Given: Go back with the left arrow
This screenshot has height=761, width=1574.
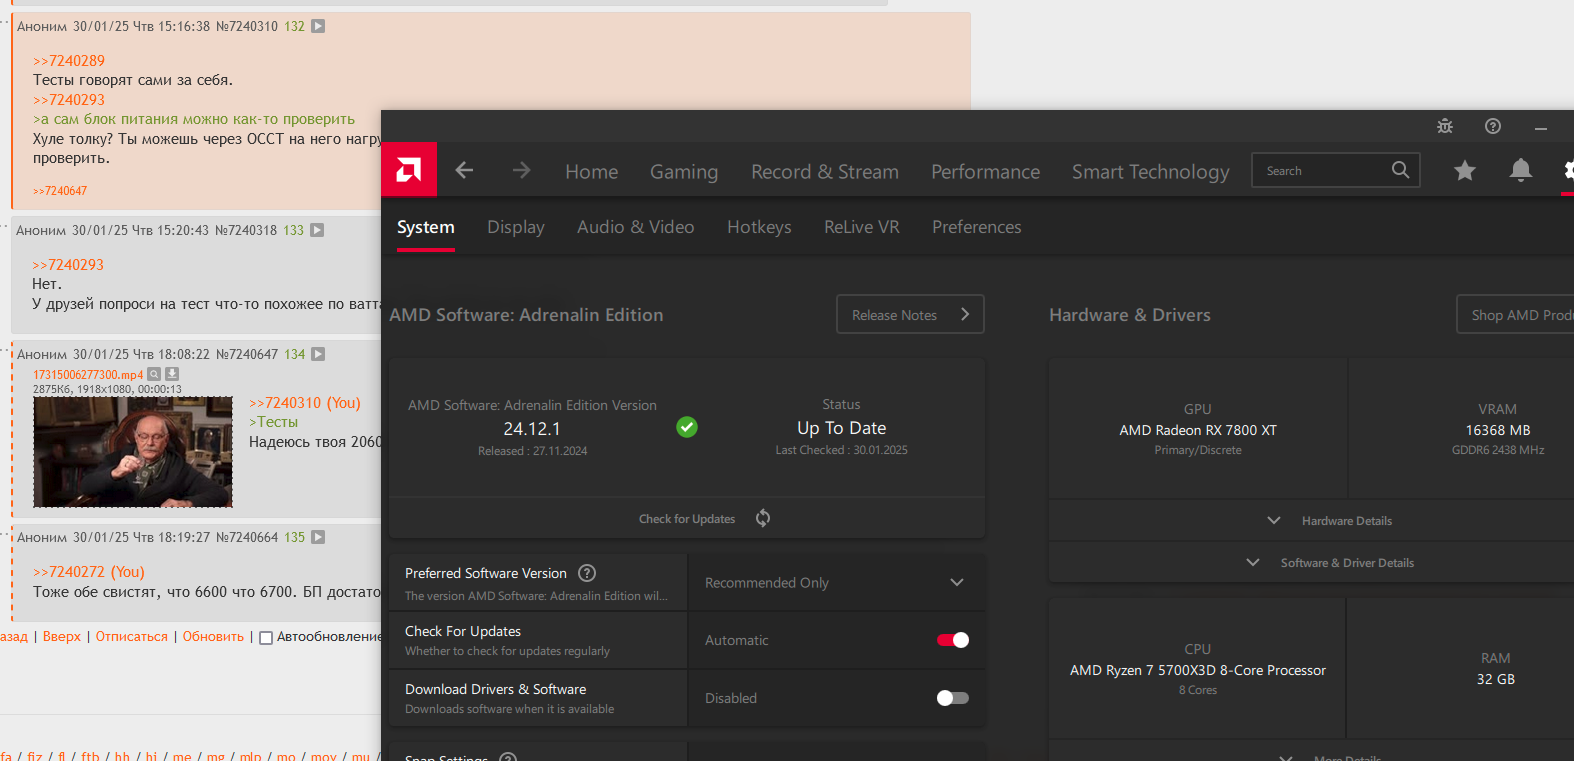Looking at the screenshot, I should tap(464, 170).
